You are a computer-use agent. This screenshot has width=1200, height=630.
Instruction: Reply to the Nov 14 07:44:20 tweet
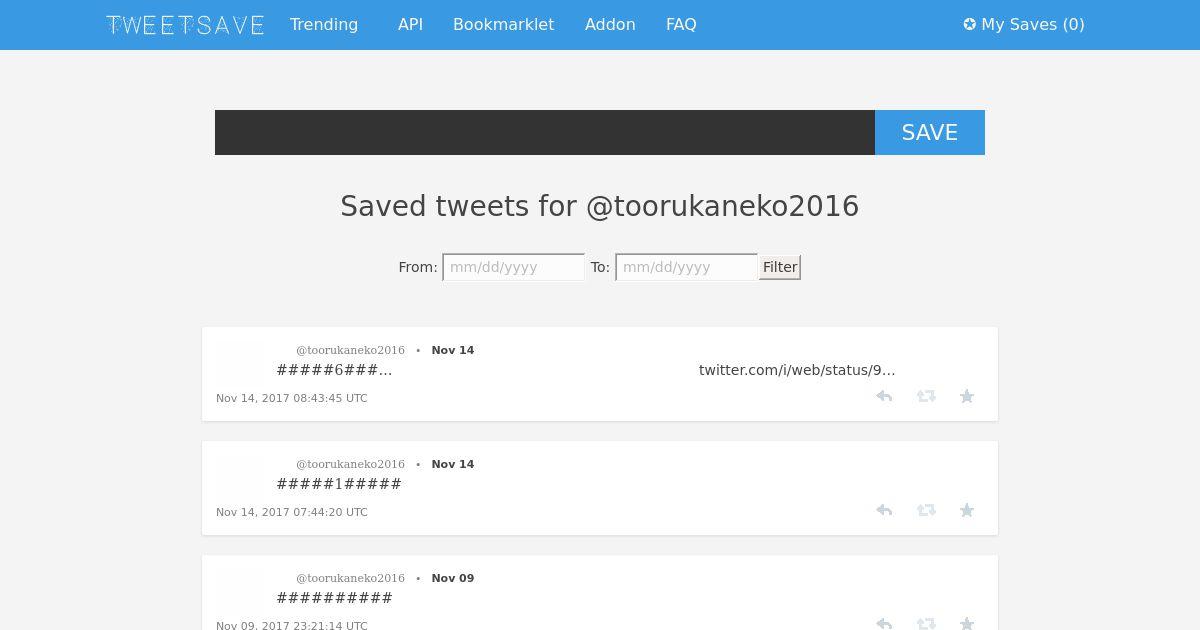884,510
